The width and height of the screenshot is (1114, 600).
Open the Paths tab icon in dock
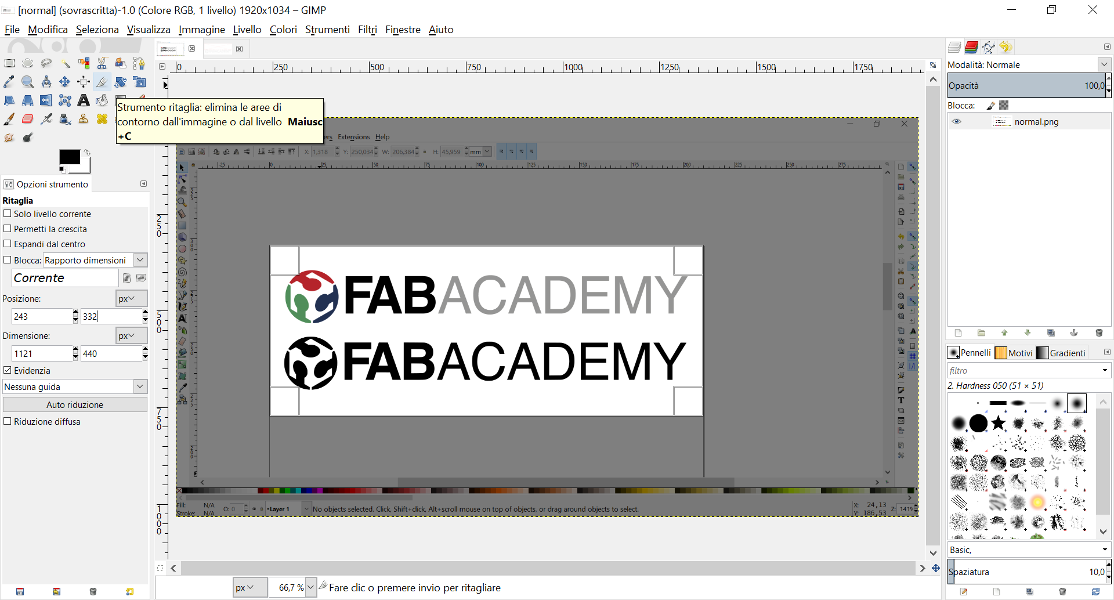988,47
